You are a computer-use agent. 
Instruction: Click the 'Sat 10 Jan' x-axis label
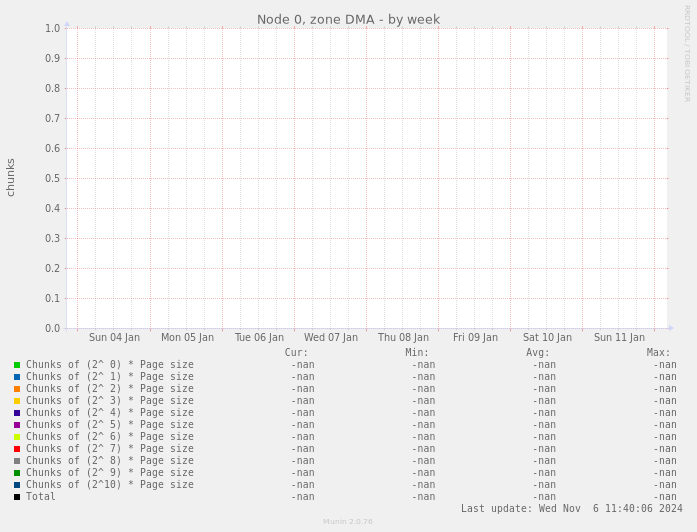click(x=547, y=338)
